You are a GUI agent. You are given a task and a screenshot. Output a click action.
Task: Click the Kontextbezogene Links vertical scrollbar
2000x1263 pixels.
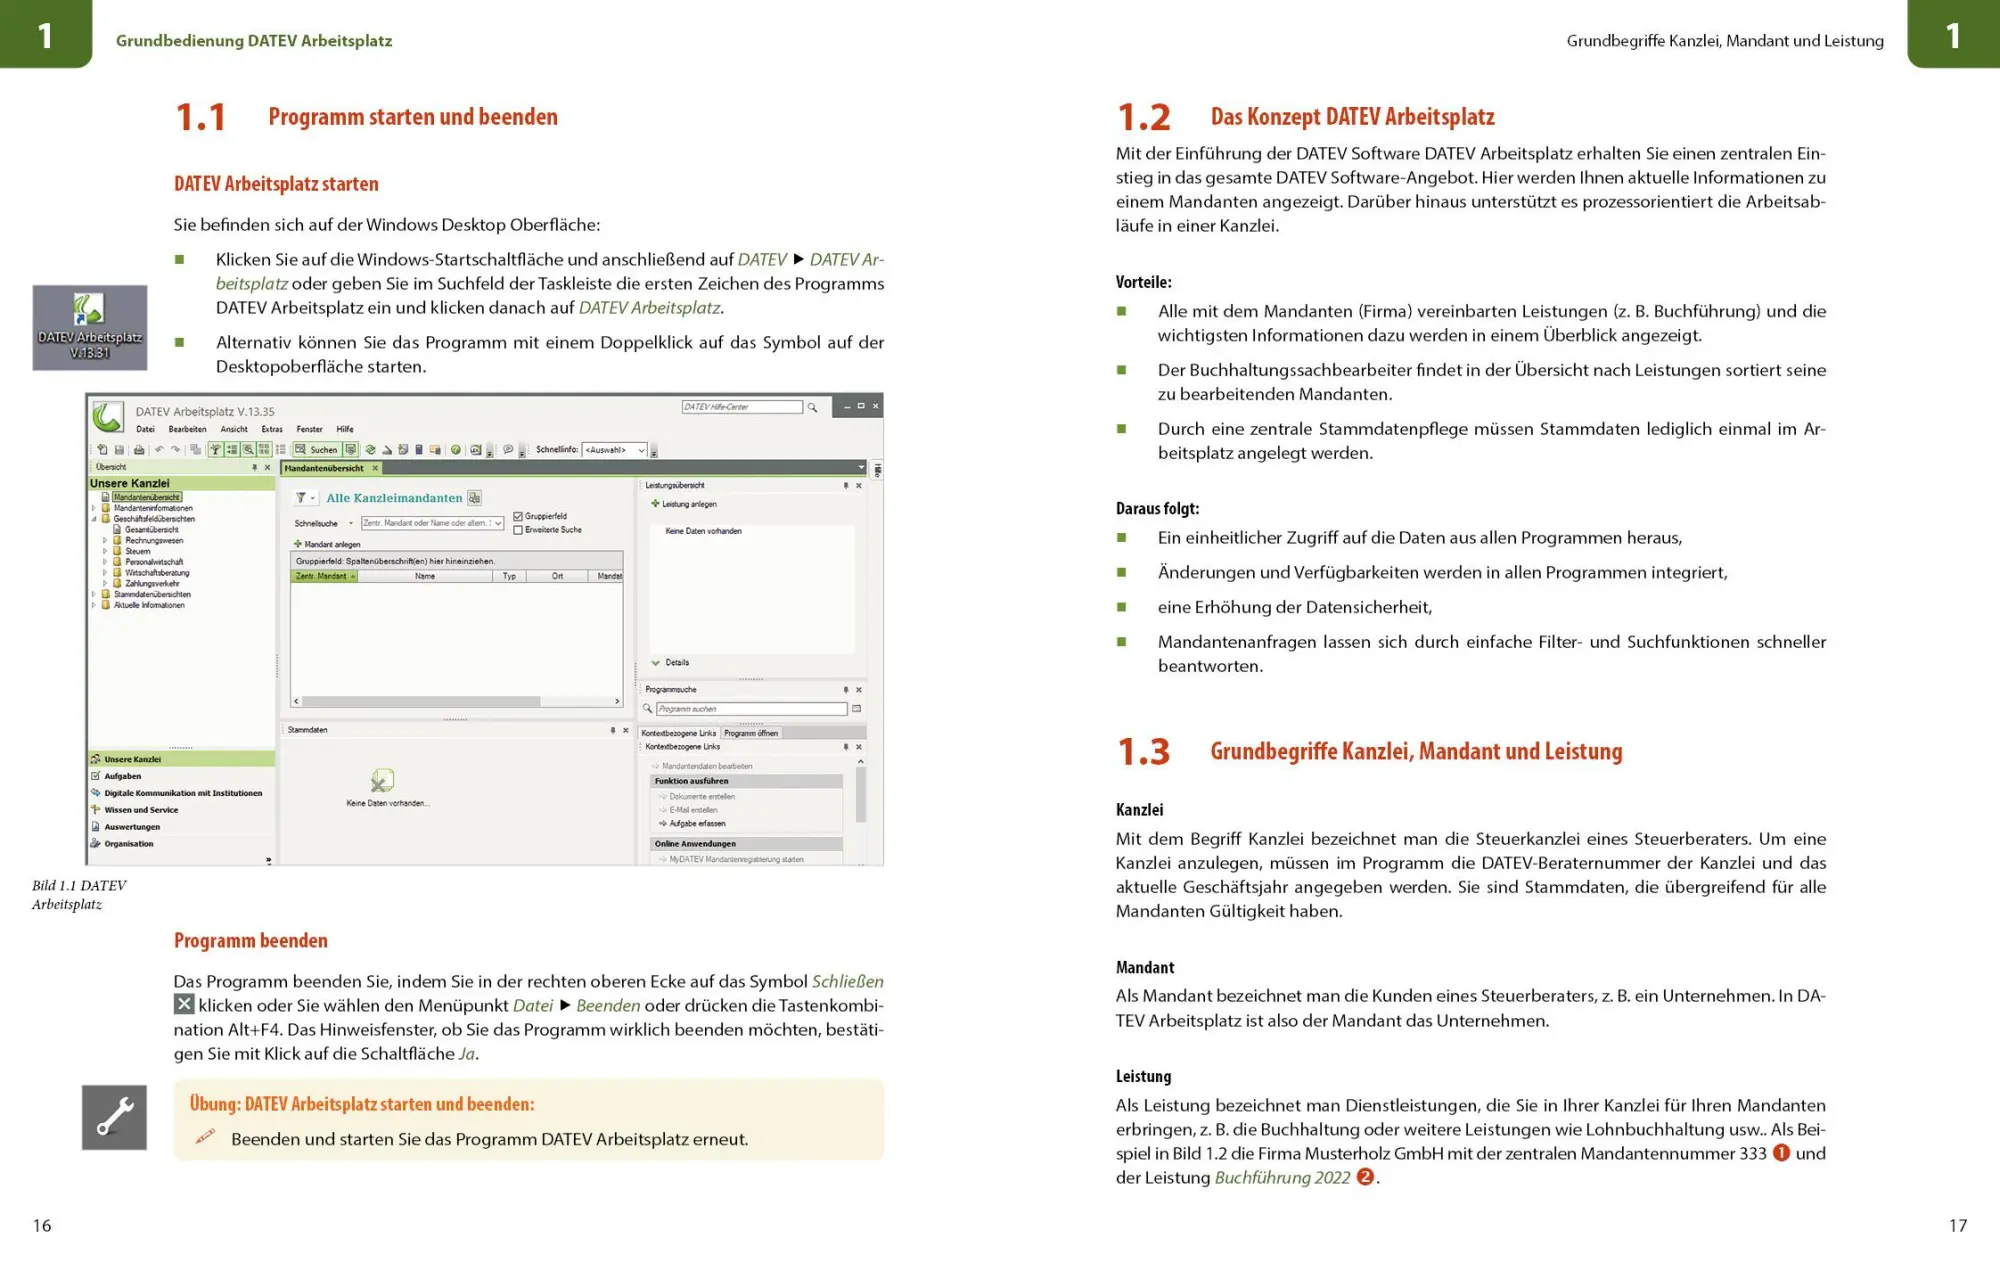(861, 795)
